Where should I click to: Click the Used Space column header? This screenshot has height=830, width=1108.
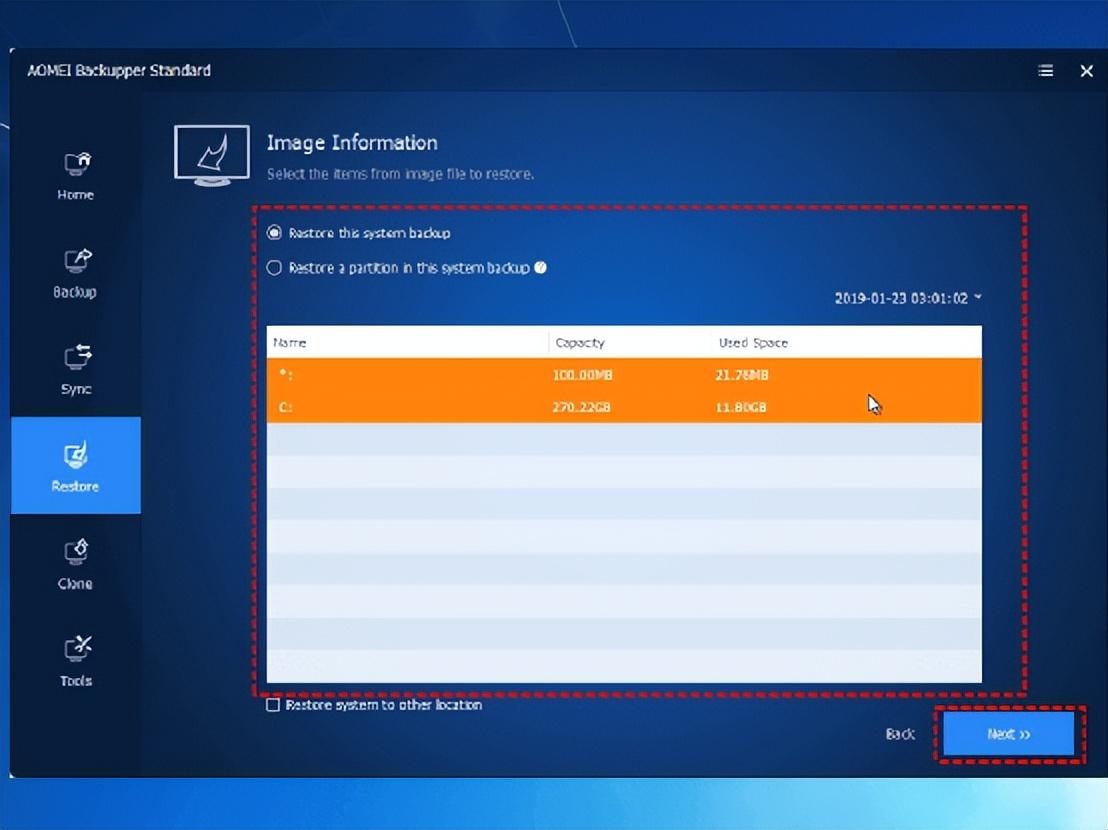(753, 343)
